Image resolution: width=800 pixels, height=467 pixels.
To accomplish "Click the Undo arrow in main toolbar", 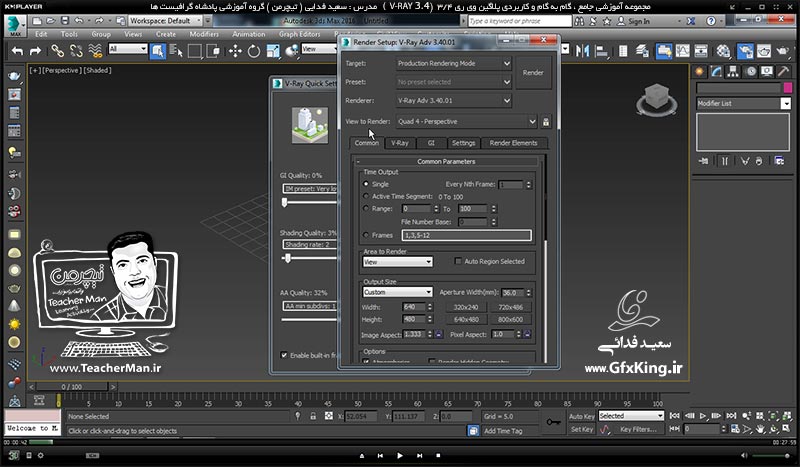I will 17,51.
